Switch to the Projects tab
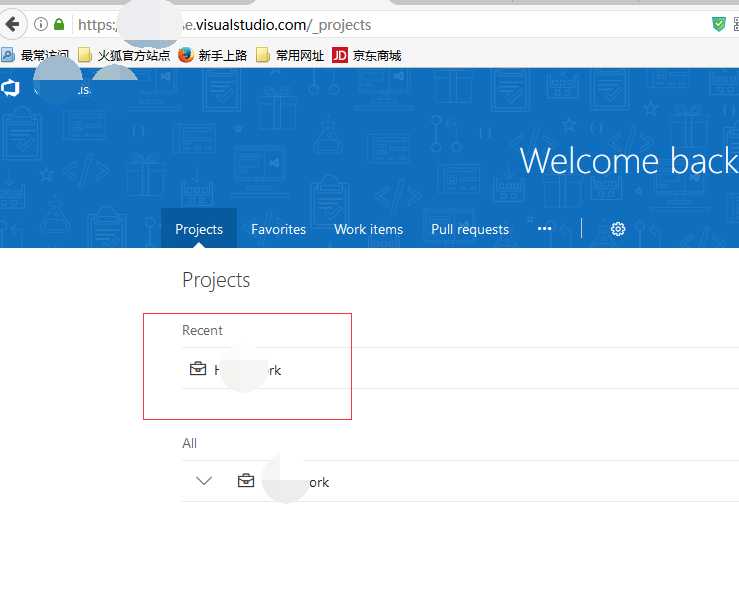 (199, 229)
